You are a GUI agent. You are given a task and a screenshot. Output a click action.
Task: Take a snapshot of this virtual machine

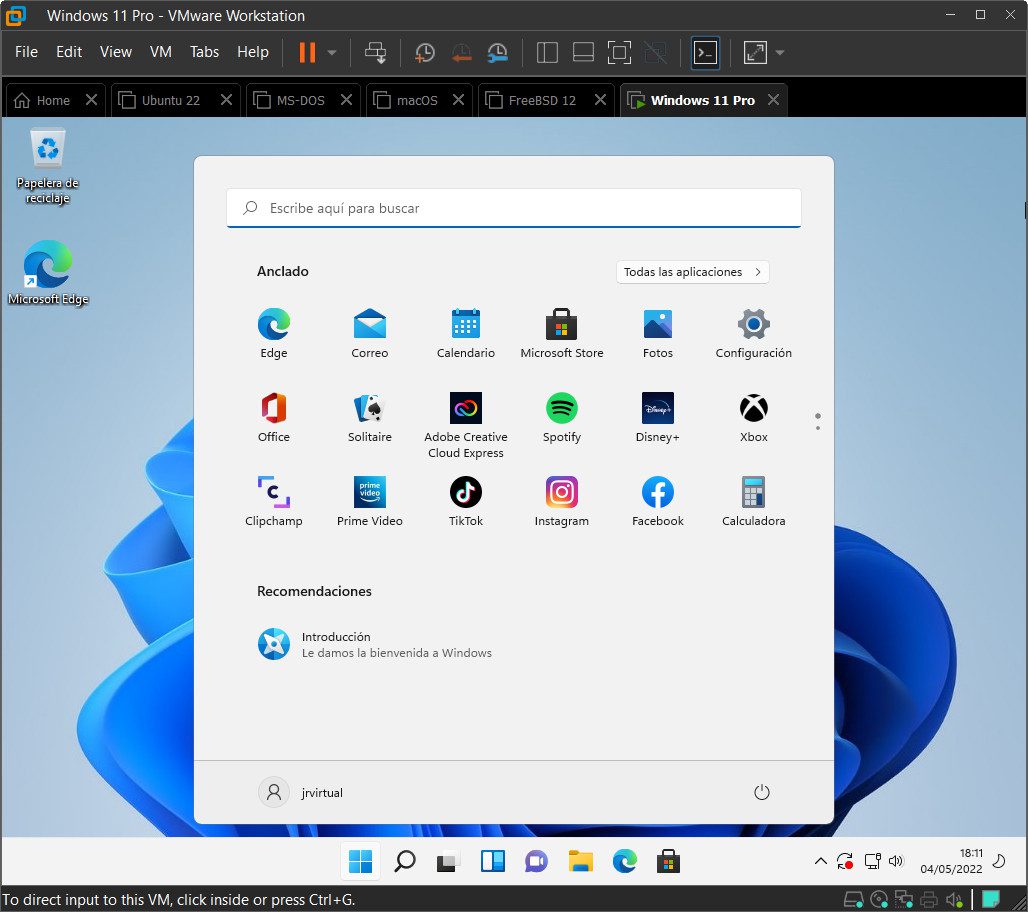tap(425, 52)
